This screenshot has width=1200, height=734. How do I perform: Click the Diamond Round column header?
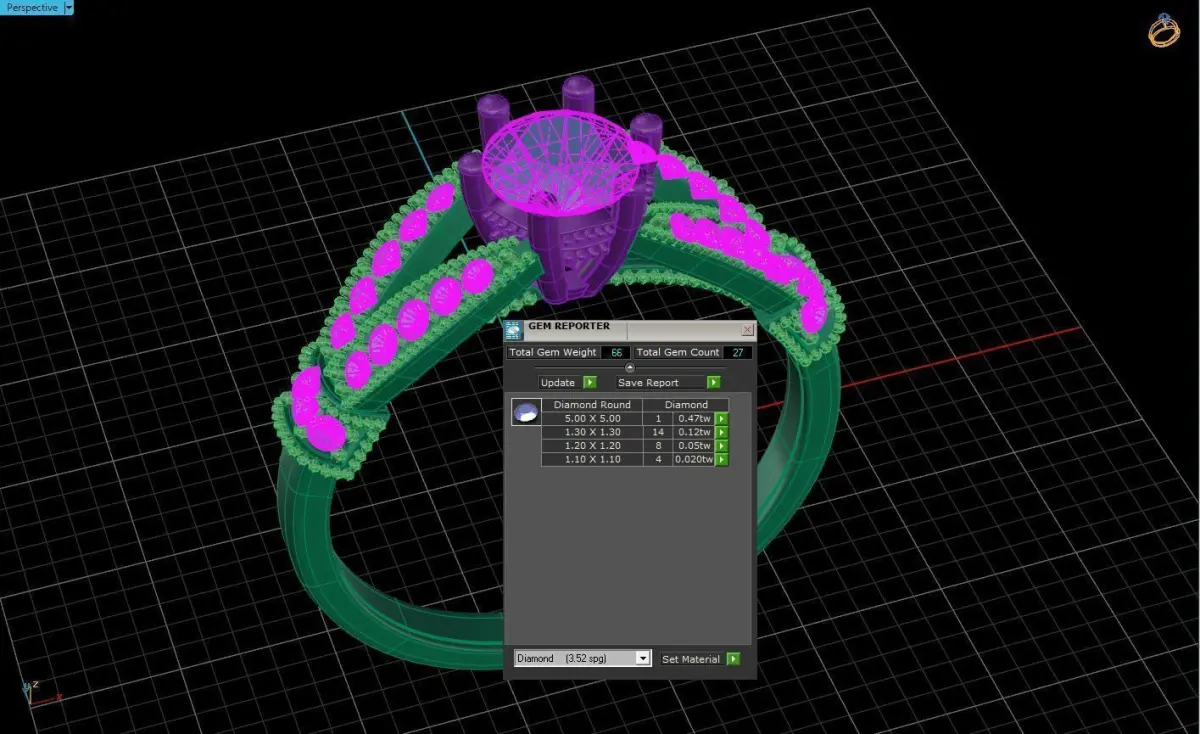592,405
